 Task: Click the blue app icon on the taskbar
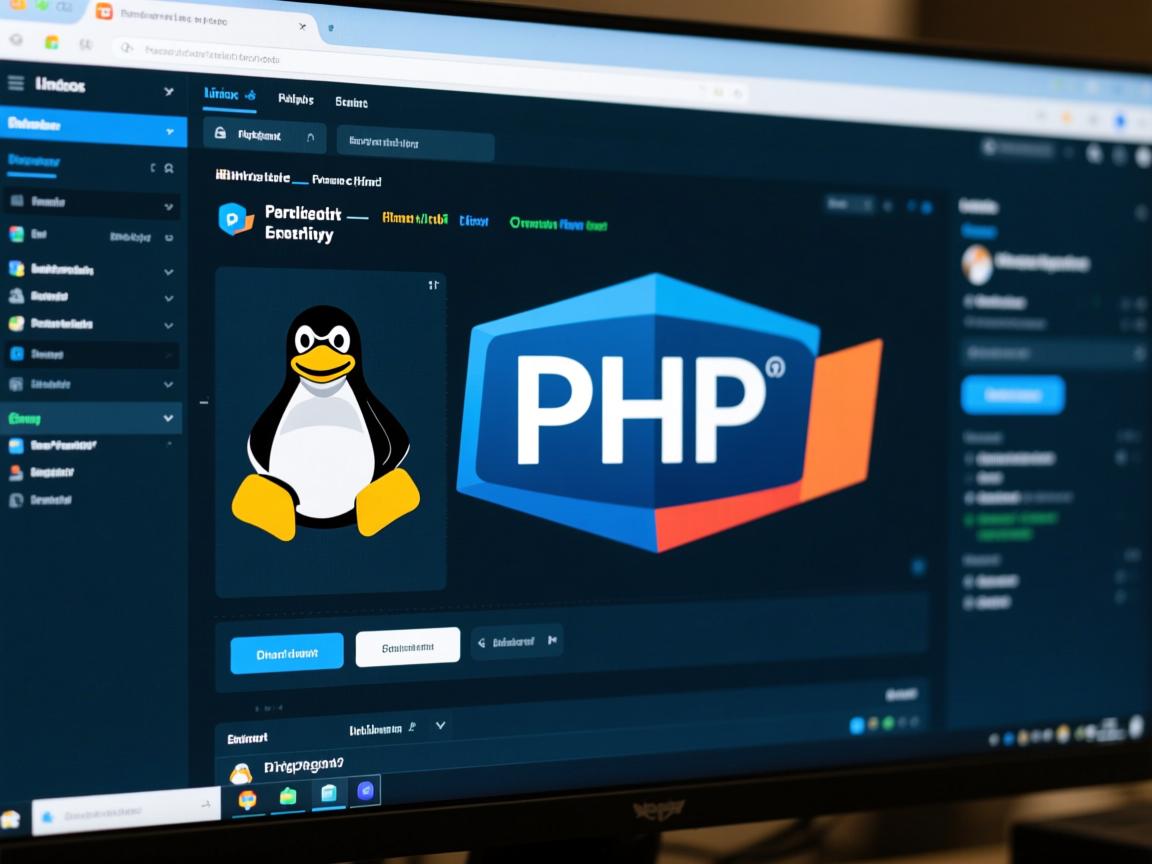tap(364, 791)
